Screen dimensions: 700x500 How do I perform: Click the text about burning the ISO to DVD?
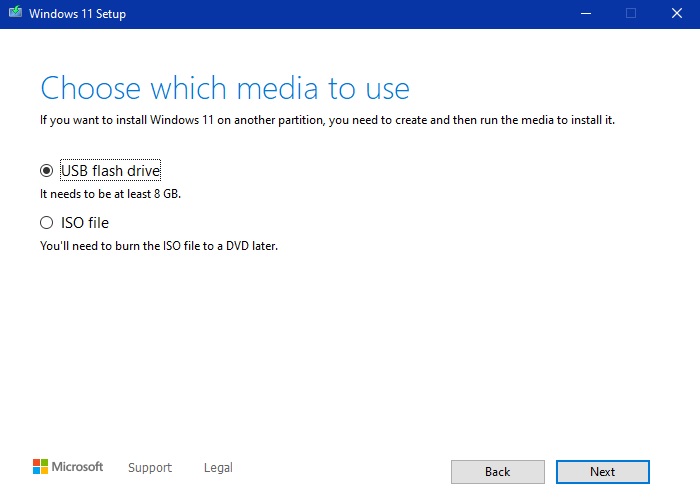point(158,246)
